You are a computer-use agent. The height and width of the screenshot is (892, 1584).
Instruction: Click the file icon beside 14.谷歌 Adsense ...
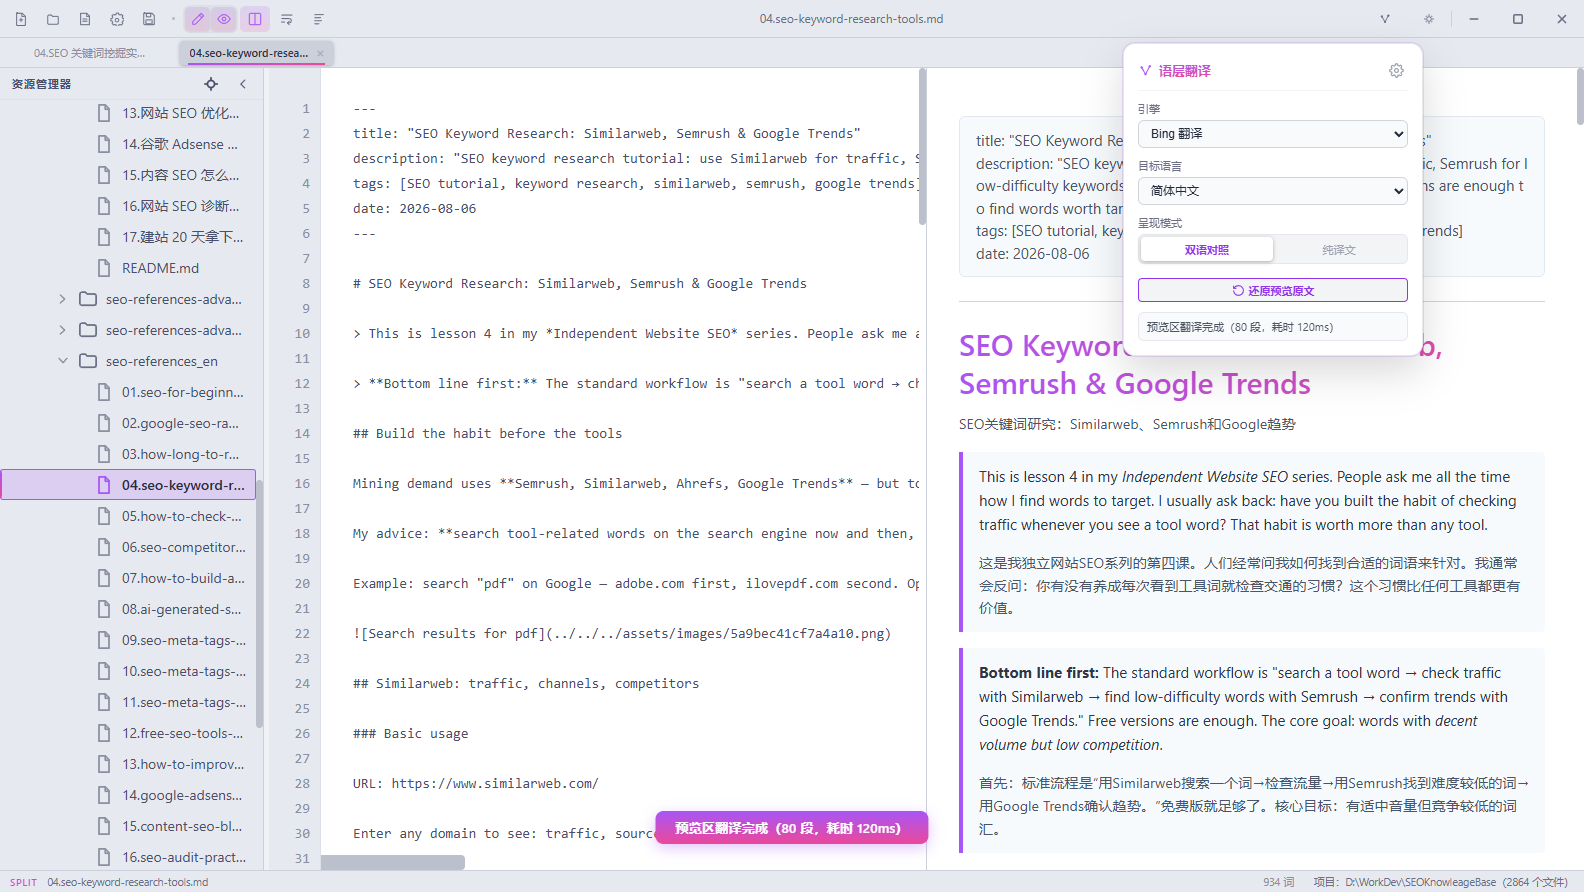point(104,144)
